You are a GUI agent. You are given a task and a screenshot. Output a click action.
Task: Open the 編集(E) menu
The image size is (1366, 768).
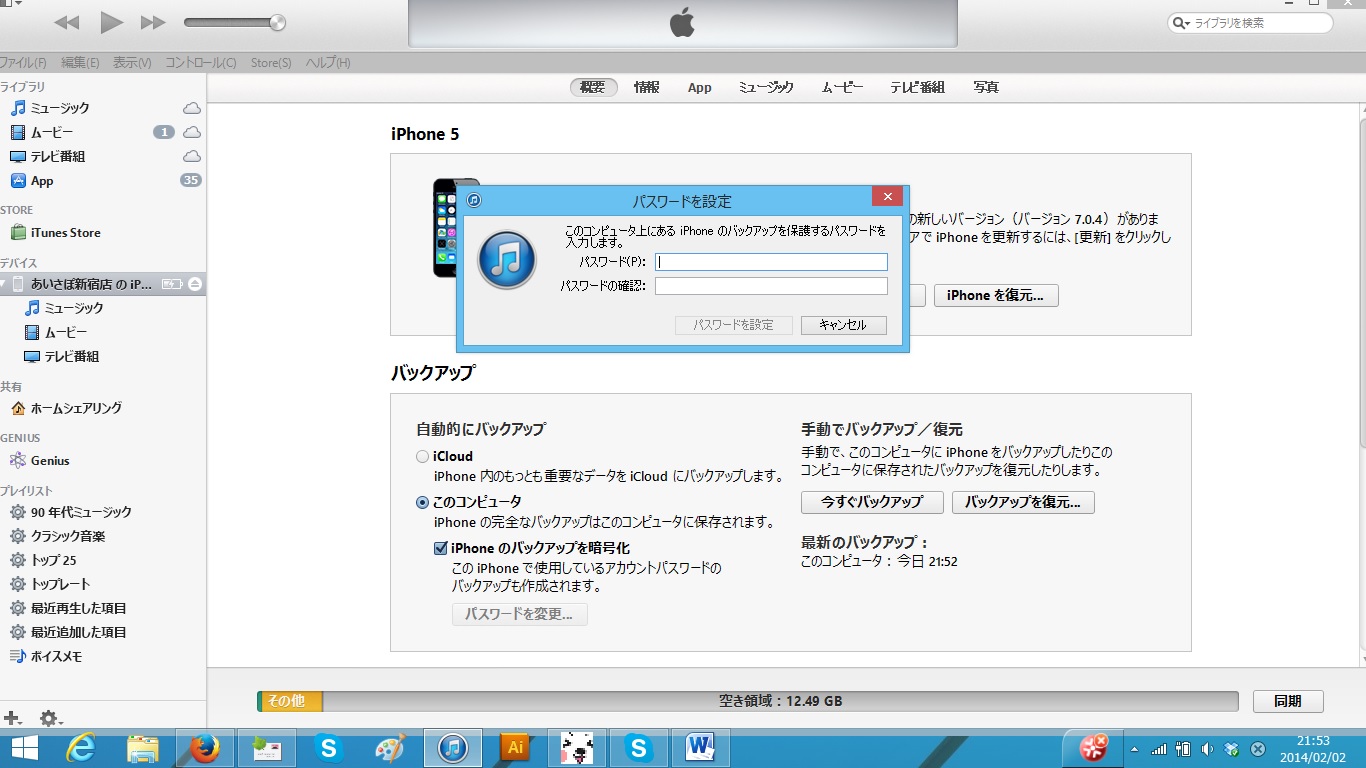(x=80, y=63)
